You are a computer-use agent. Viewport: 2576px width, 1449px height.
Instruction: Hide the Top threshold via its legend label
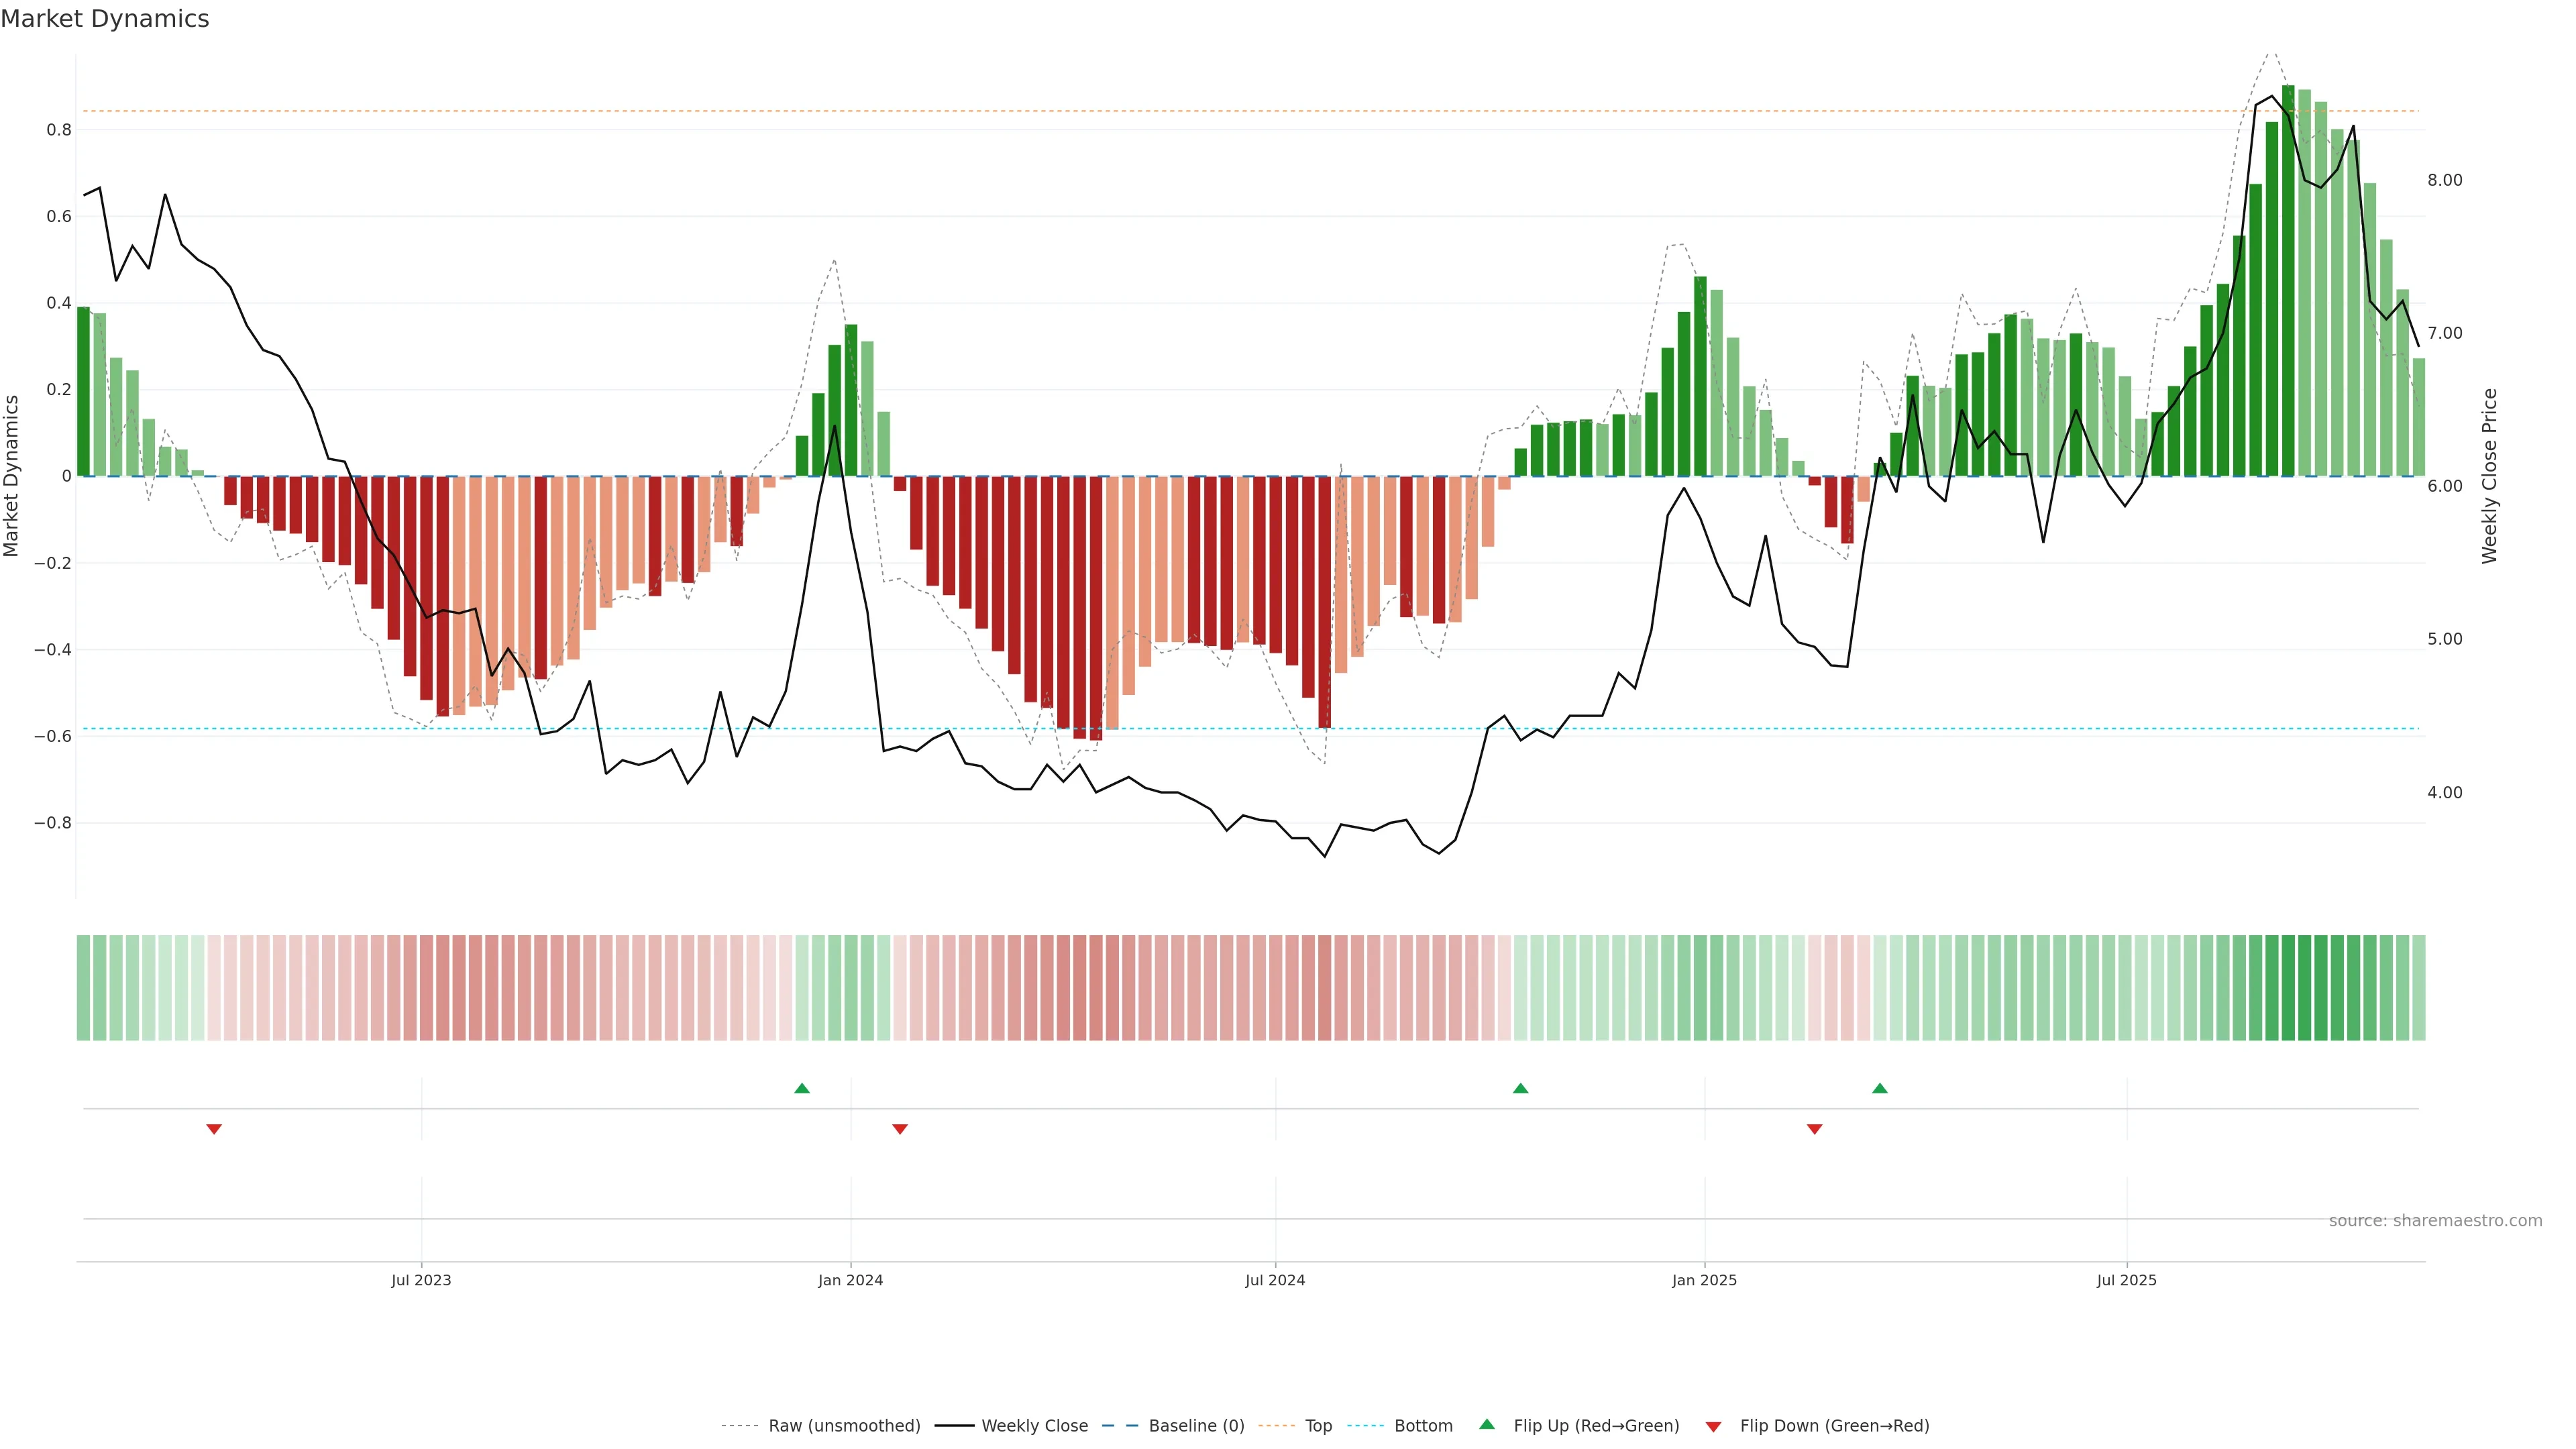[1318, 1426]
